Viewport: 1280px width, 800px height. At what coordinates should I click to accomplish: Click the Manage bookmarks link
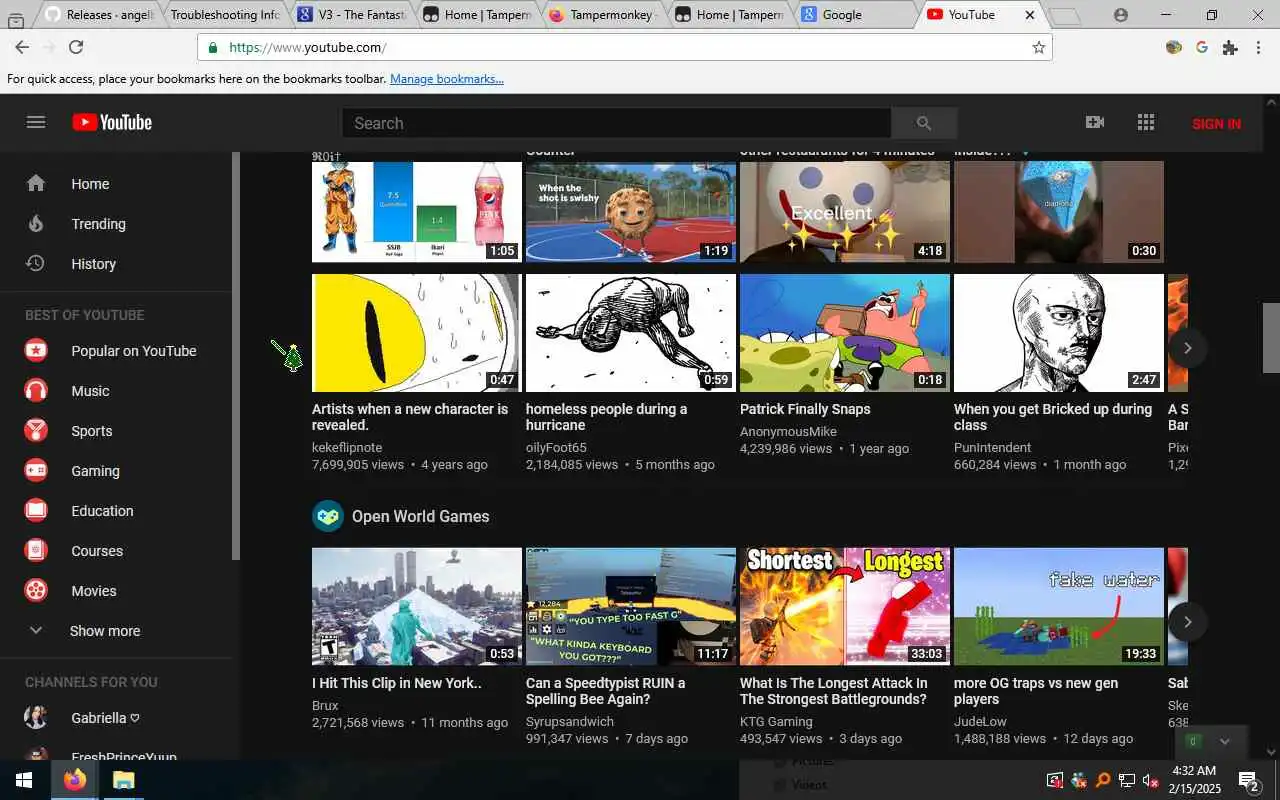tap(447, 79)
